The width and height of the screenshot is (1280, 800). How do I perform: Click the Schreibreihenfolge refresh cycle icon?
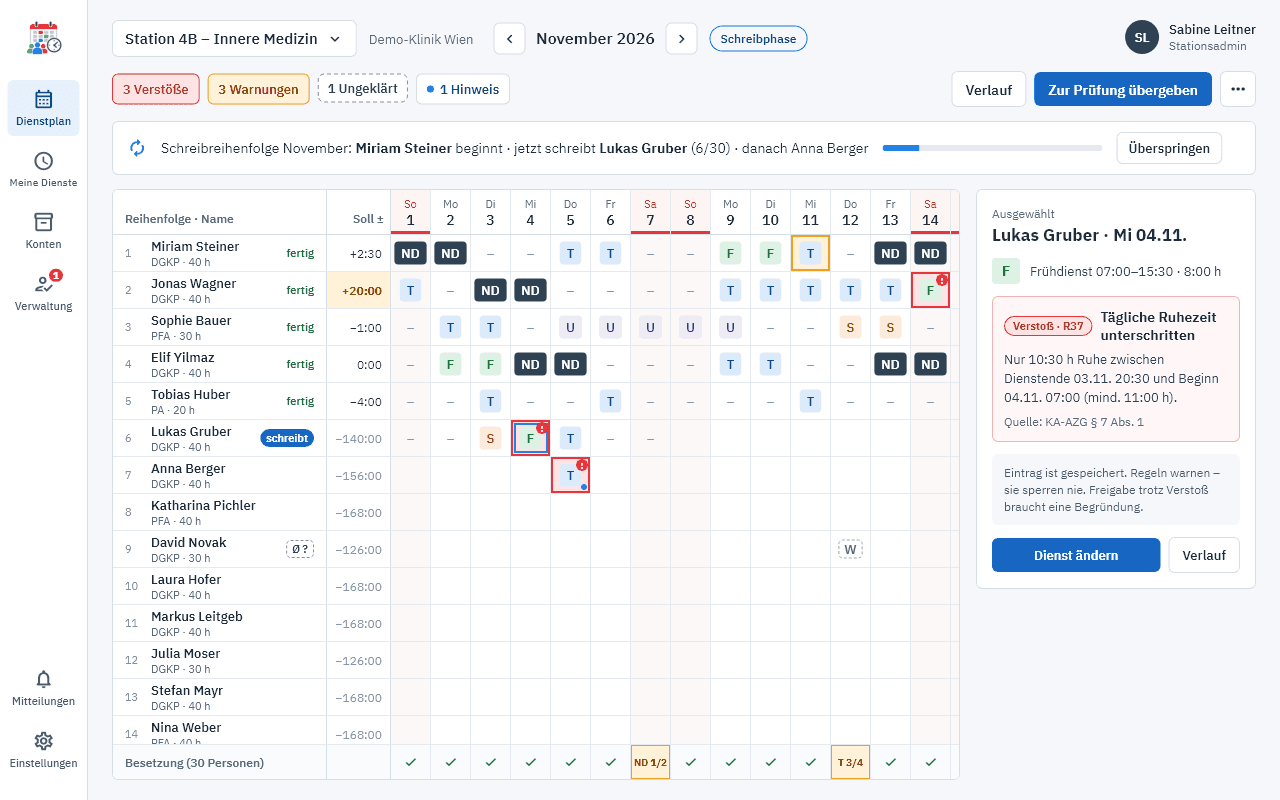tap(137, 148)
